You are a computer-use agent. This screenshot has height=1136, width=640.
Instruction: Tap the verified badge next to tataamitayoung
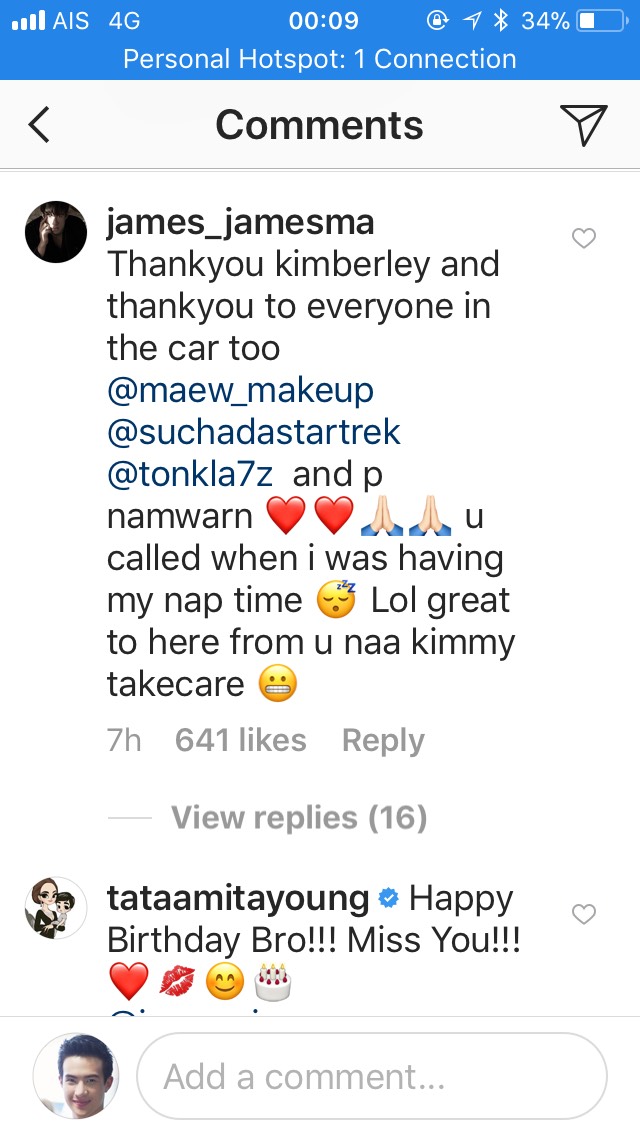click(389, 899)
